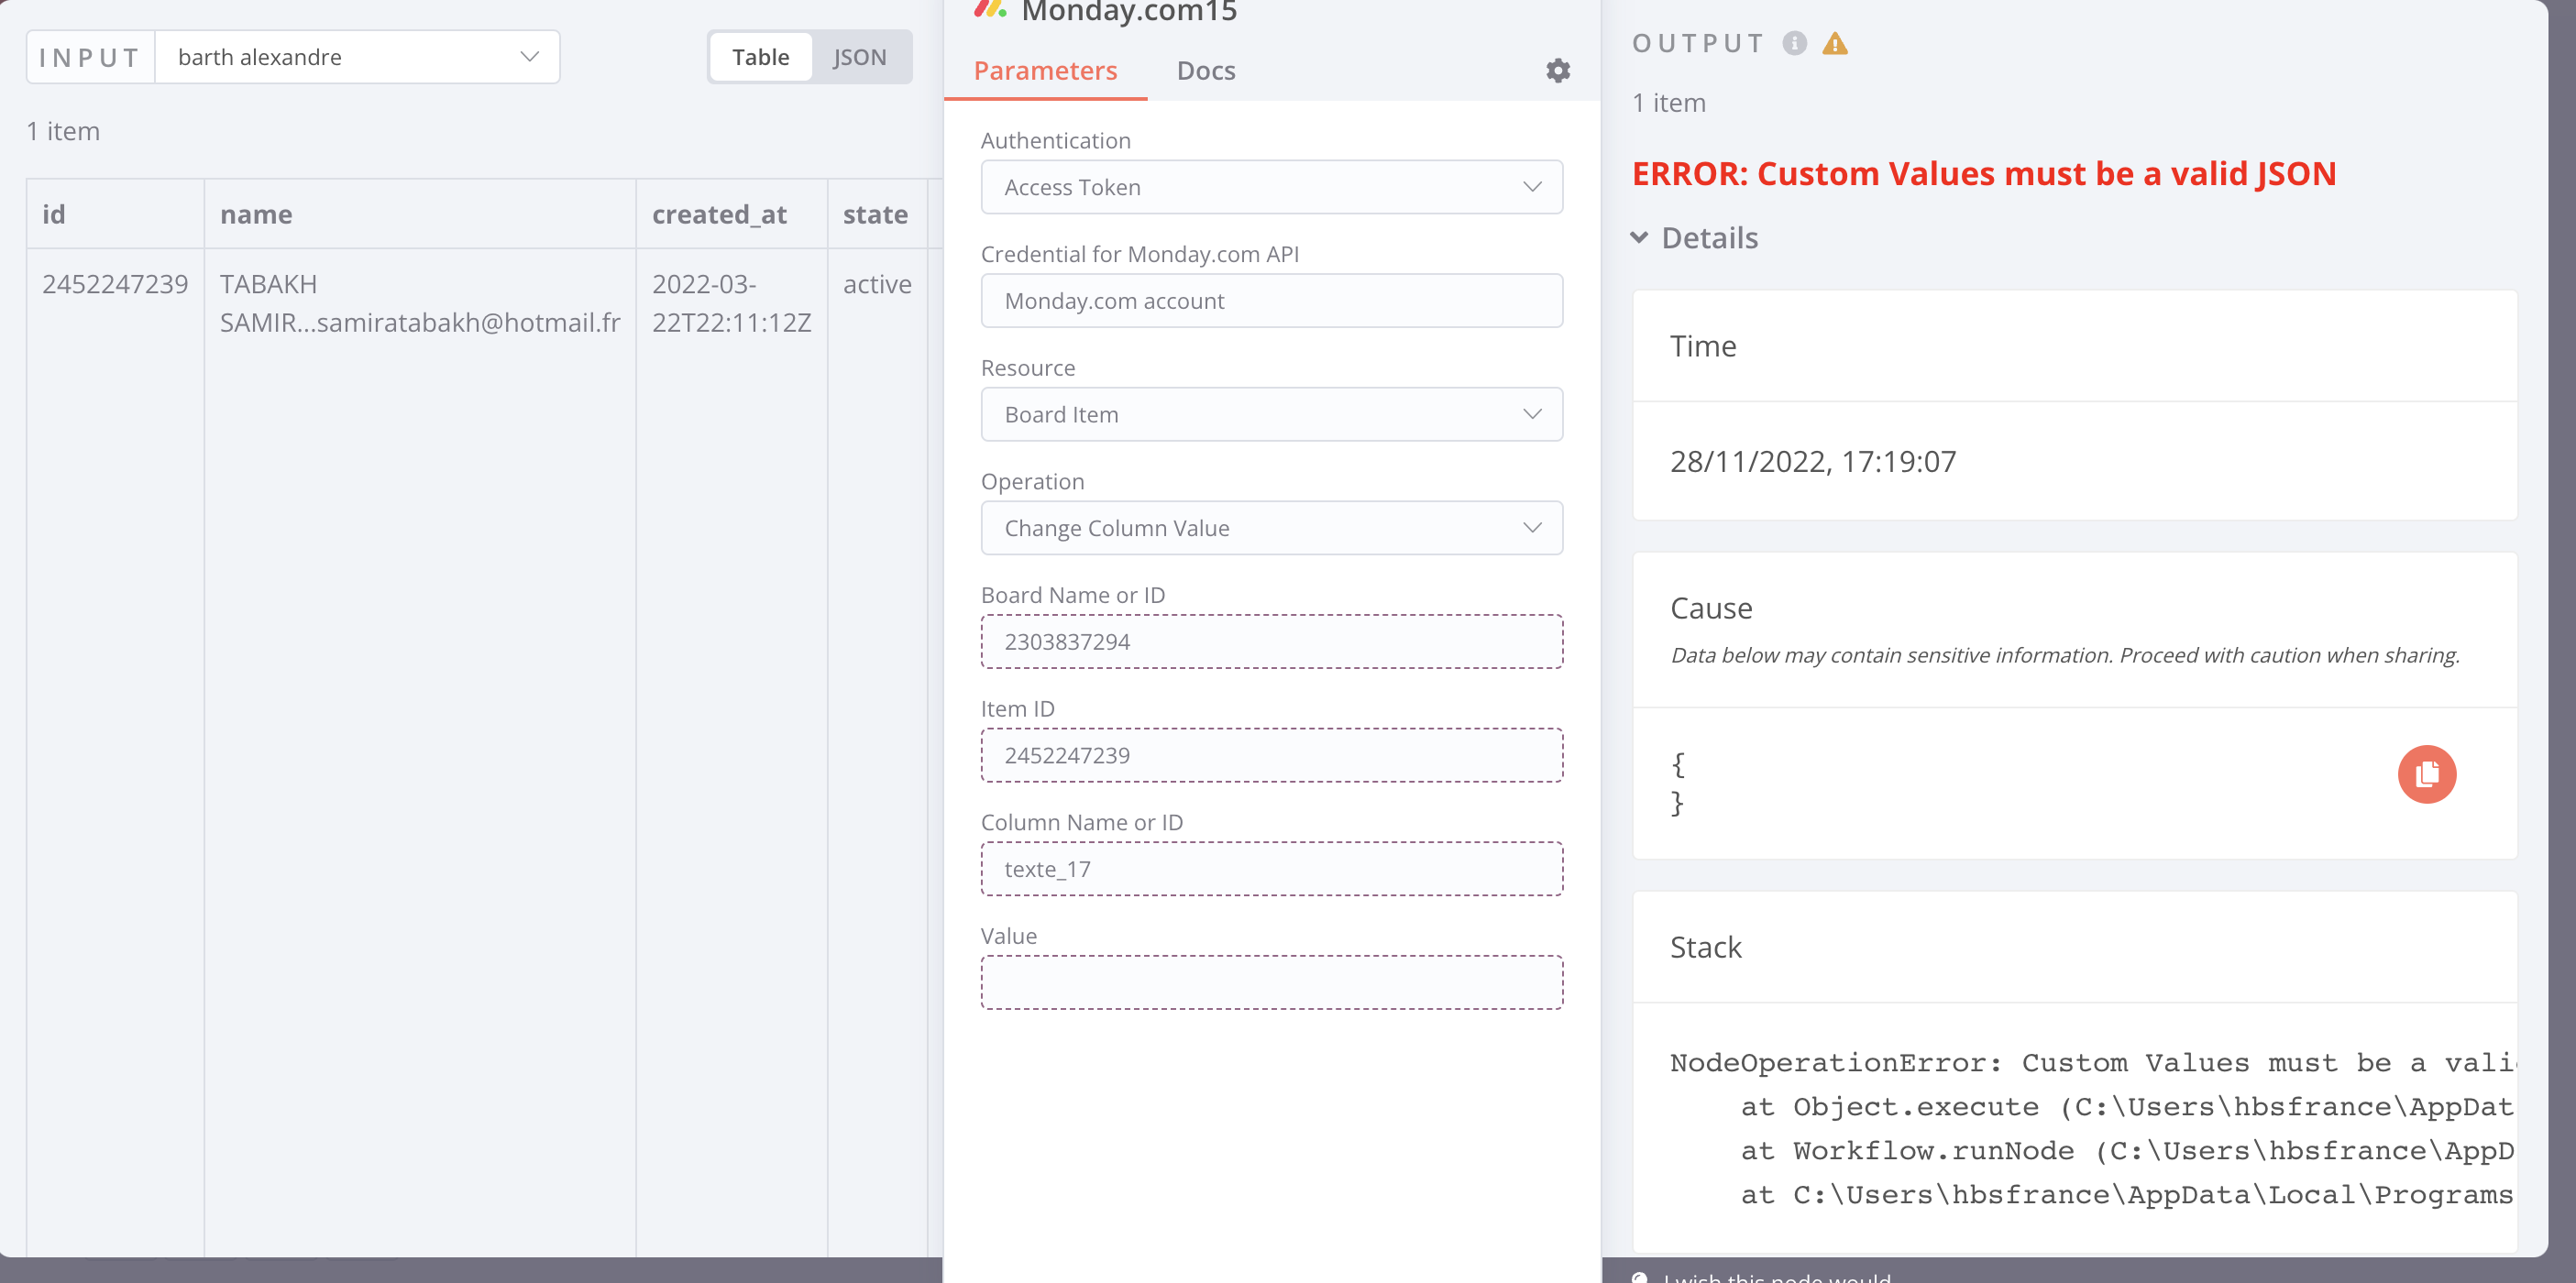2576x1283 pixels.
Task: Open the Change Column Value operation dropdown
Action: pos(1271,528)
